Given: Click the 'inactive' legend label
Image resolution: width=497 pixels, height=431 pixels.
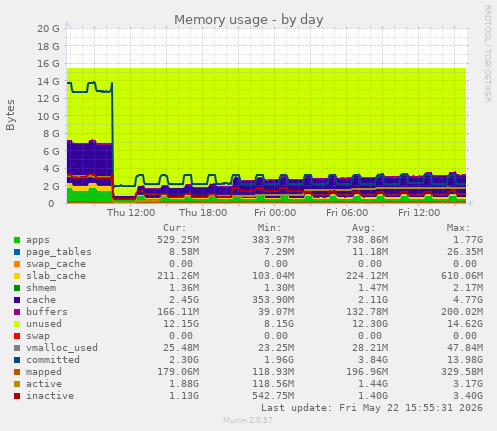Looking at the screenshot, I should (50, 396).
